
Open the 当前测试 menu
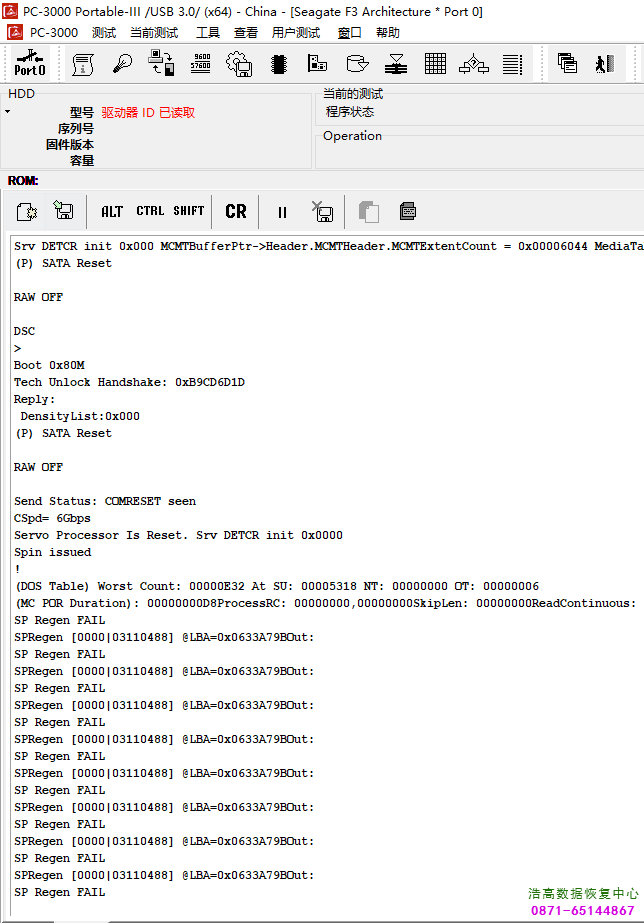tap(154, 32)
